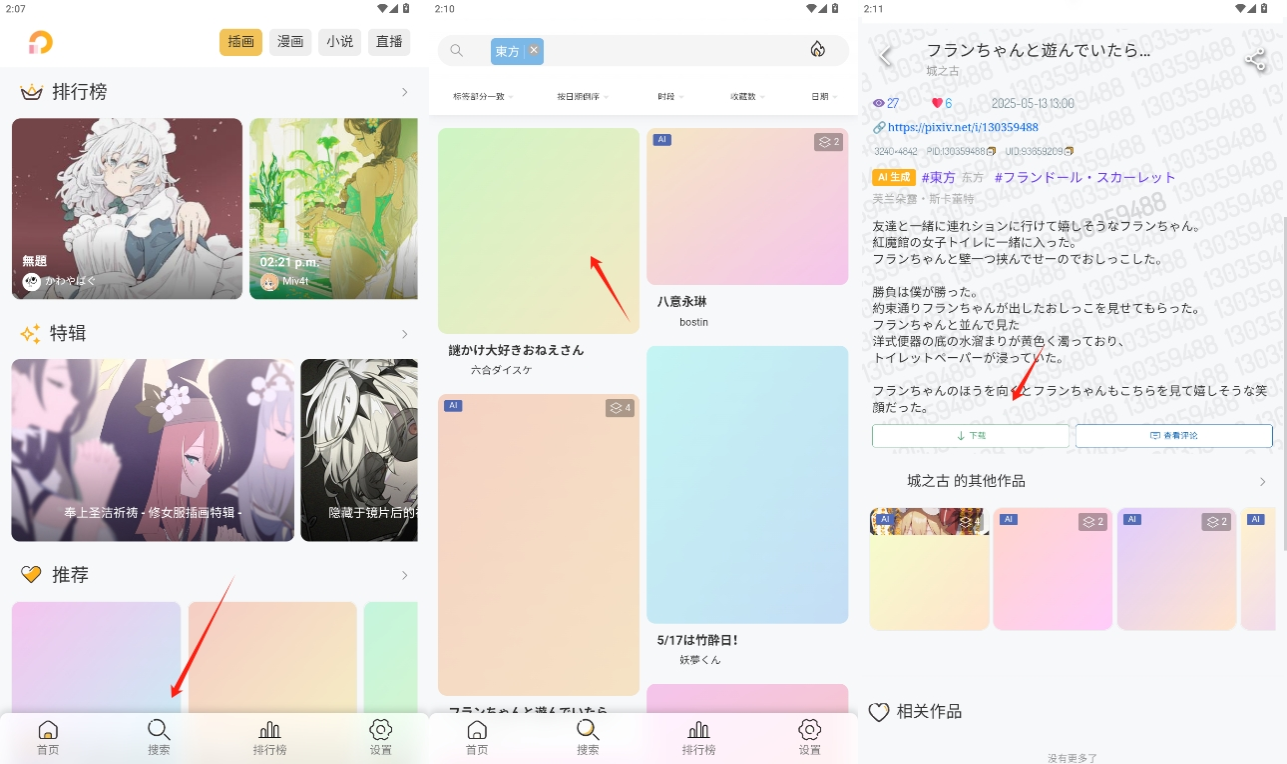Open 搜索 in the home screen's bottom bar

[159, 737]
